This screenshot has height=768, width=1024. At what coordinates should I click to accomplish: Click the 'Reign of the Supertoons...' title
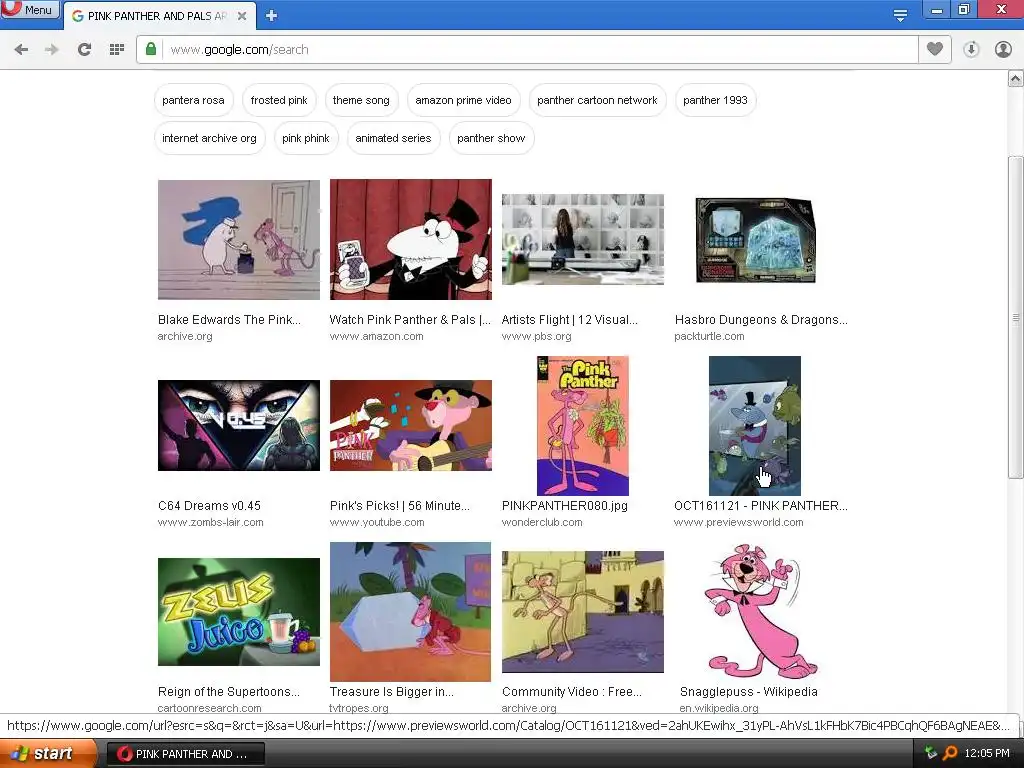click(229, 692)
